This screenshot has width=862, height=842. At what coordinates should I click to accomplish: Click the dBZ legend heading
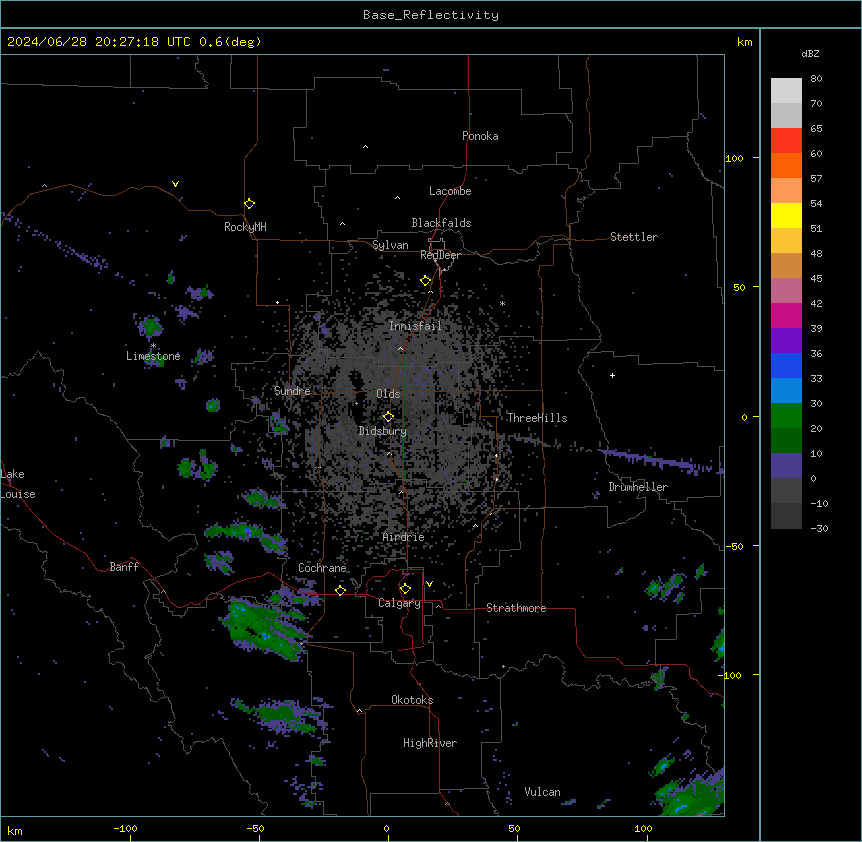pos(810,53)
